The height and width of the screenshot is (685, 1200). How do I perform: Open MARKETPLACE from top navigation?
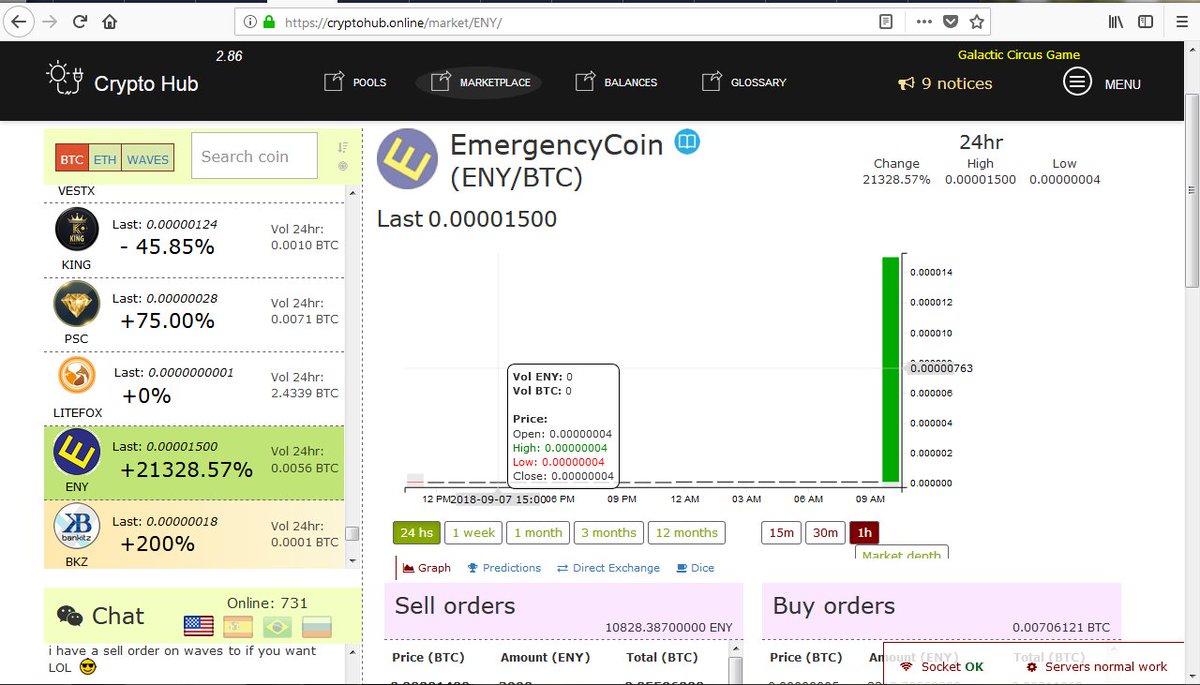pyautogui.click(x=480, y=82)
